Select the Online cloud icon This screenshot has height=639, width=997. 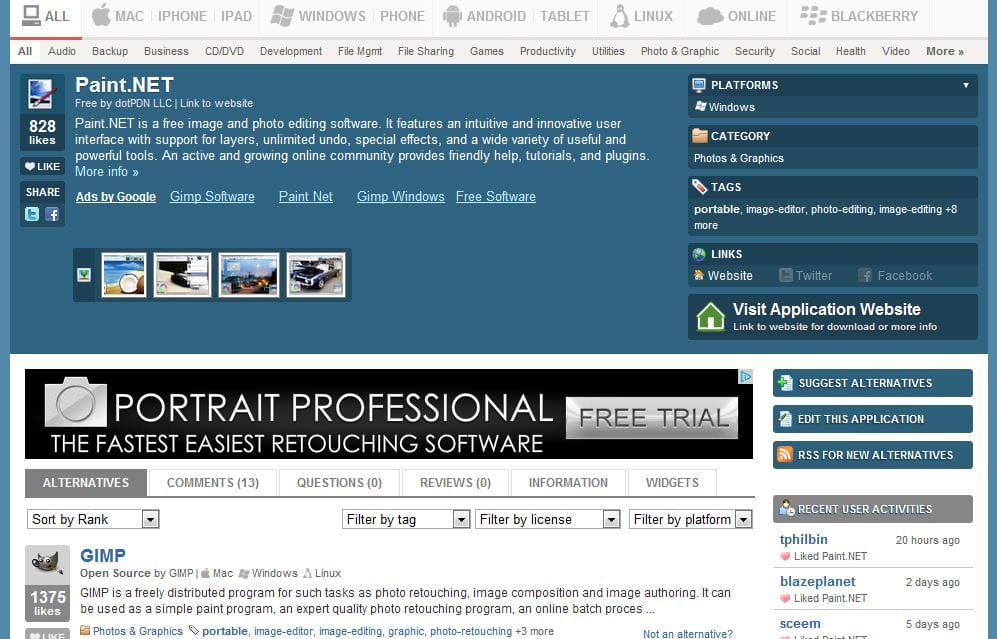[710, 16]
